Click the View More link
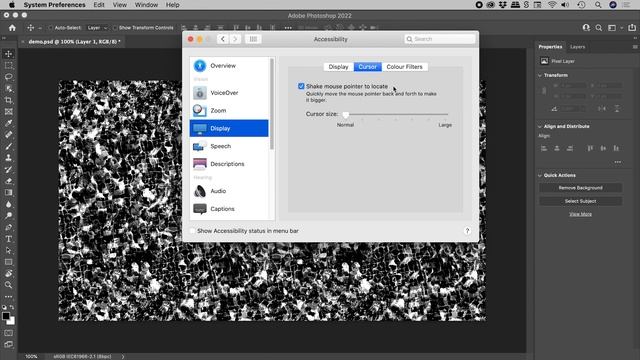 tap(580, 214)
